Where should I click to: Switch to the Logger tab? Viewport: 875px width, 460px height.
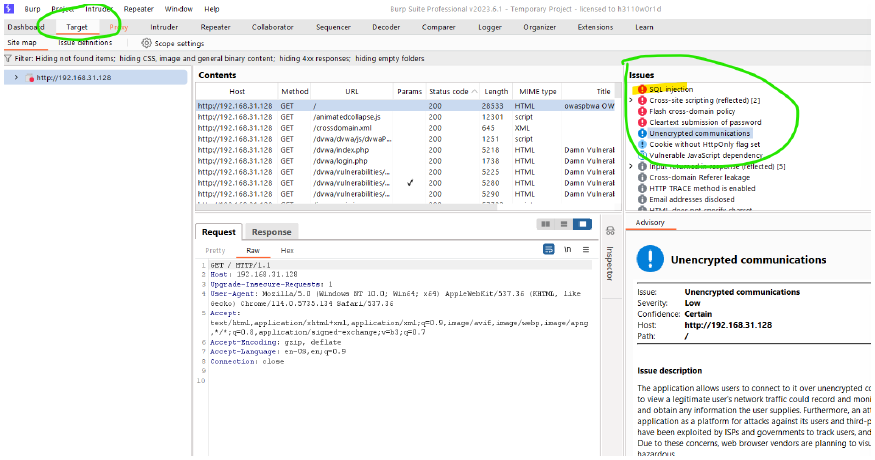pyautogui.click(x=490, y=27)
